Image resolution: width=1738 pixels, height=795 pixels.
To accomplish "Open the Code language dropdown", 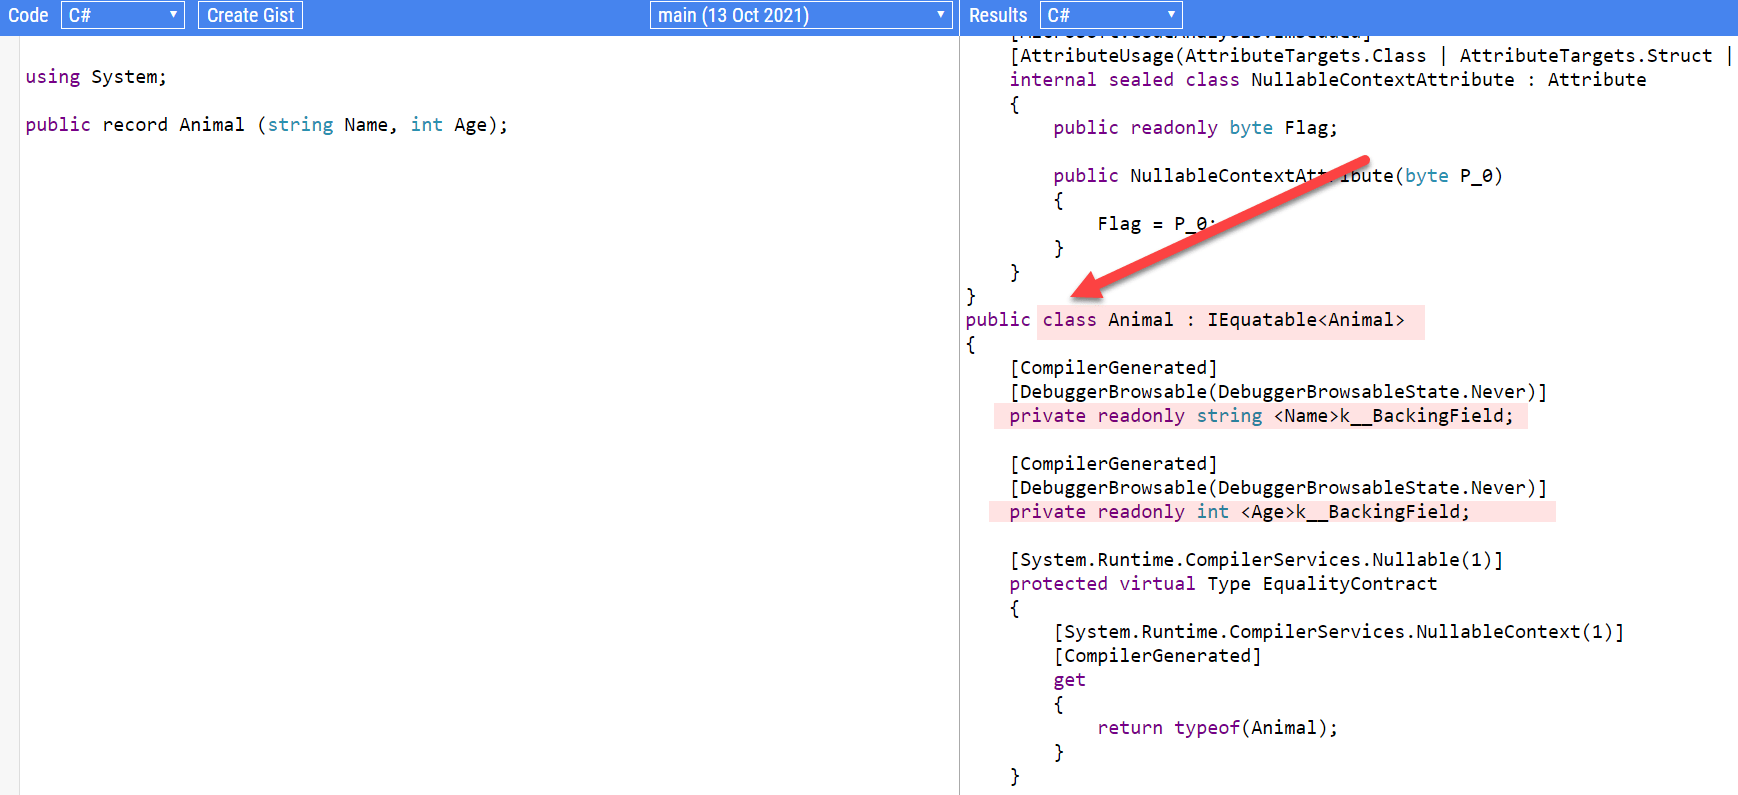I will tap(122, 15).
